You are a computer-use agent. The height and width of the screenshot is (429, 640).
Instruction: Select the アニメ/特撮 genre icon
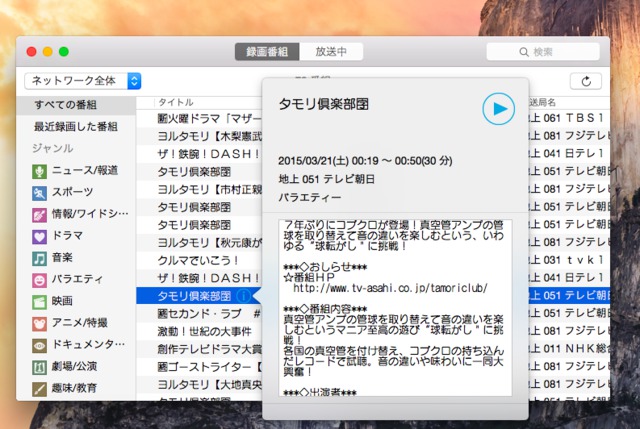pos(39,323)
